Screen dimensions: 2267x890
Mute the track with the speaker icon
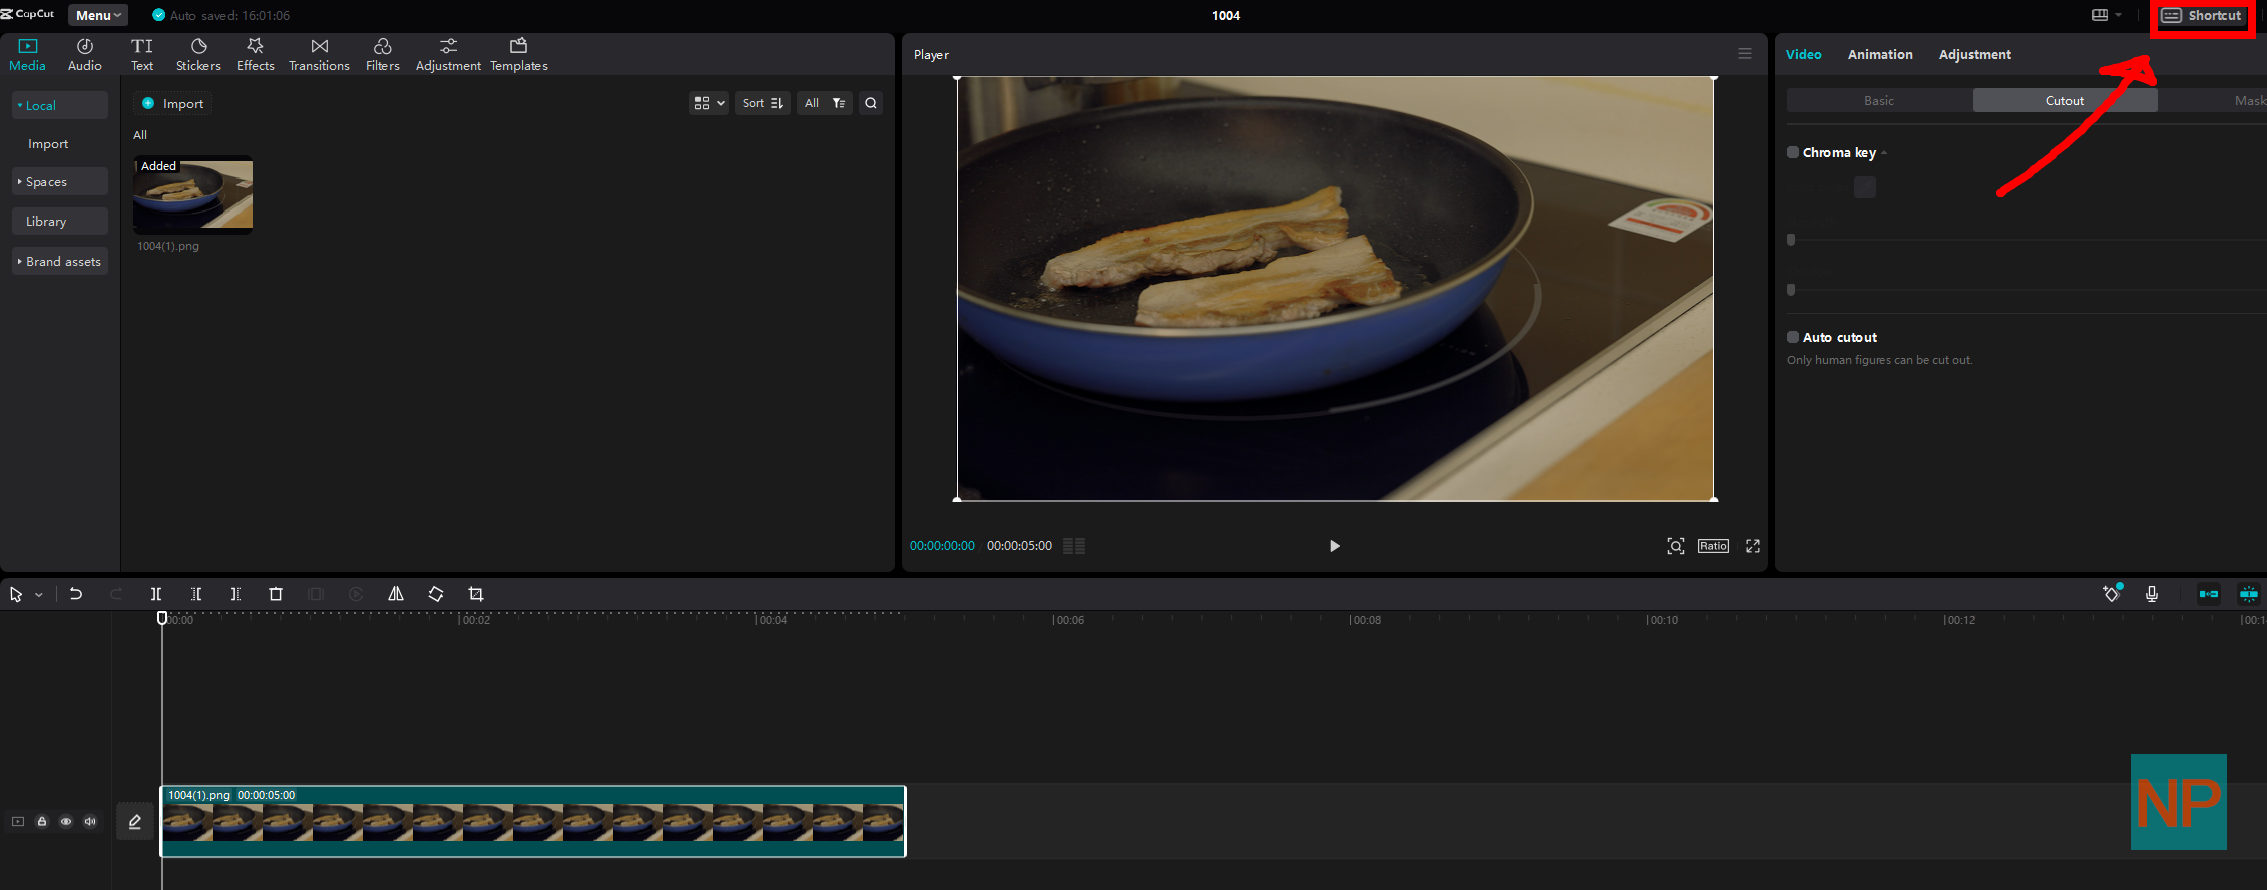[90, 822]
